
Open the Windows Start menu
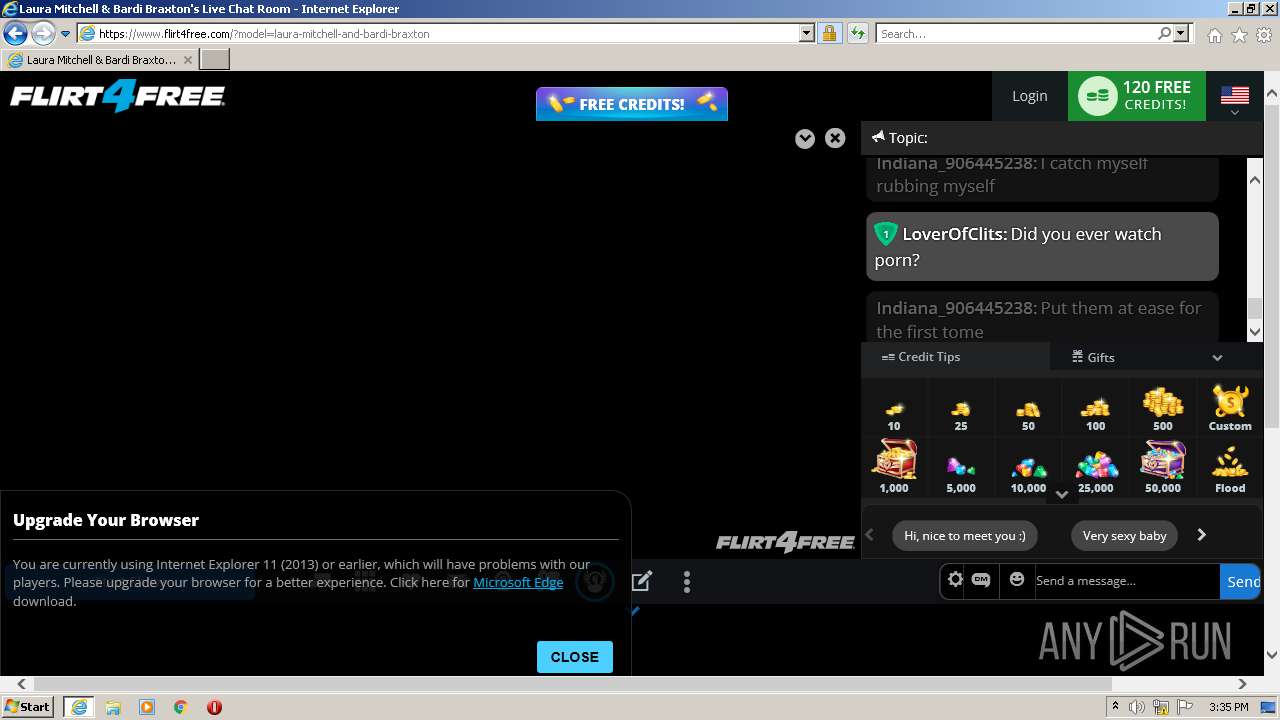[x=28, y=706]
